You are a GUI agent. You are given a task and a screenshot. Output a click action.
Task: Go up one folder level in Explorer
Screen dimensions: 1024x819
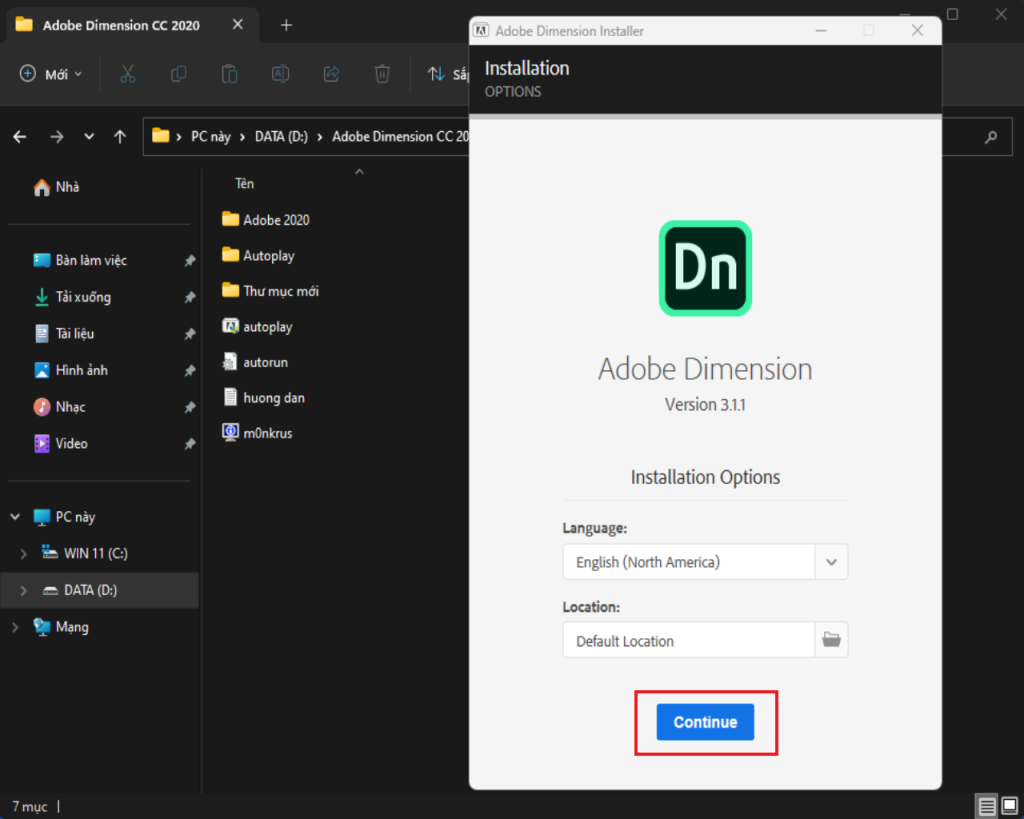(x=120, y=136)
